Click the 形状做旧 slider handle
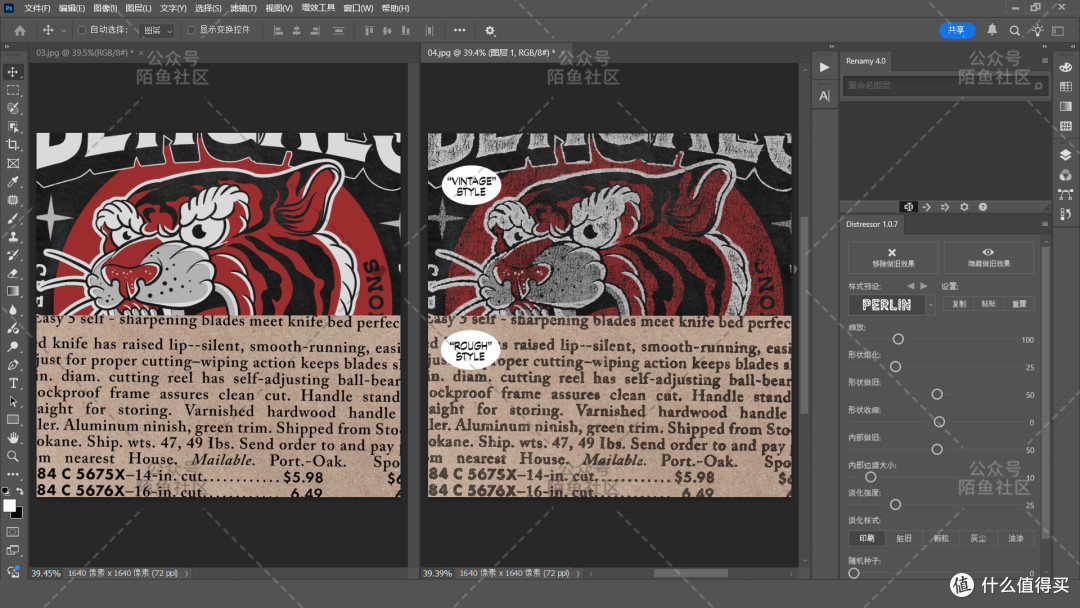This screenshot has height=608, width=1080. [x=937, y=395]
